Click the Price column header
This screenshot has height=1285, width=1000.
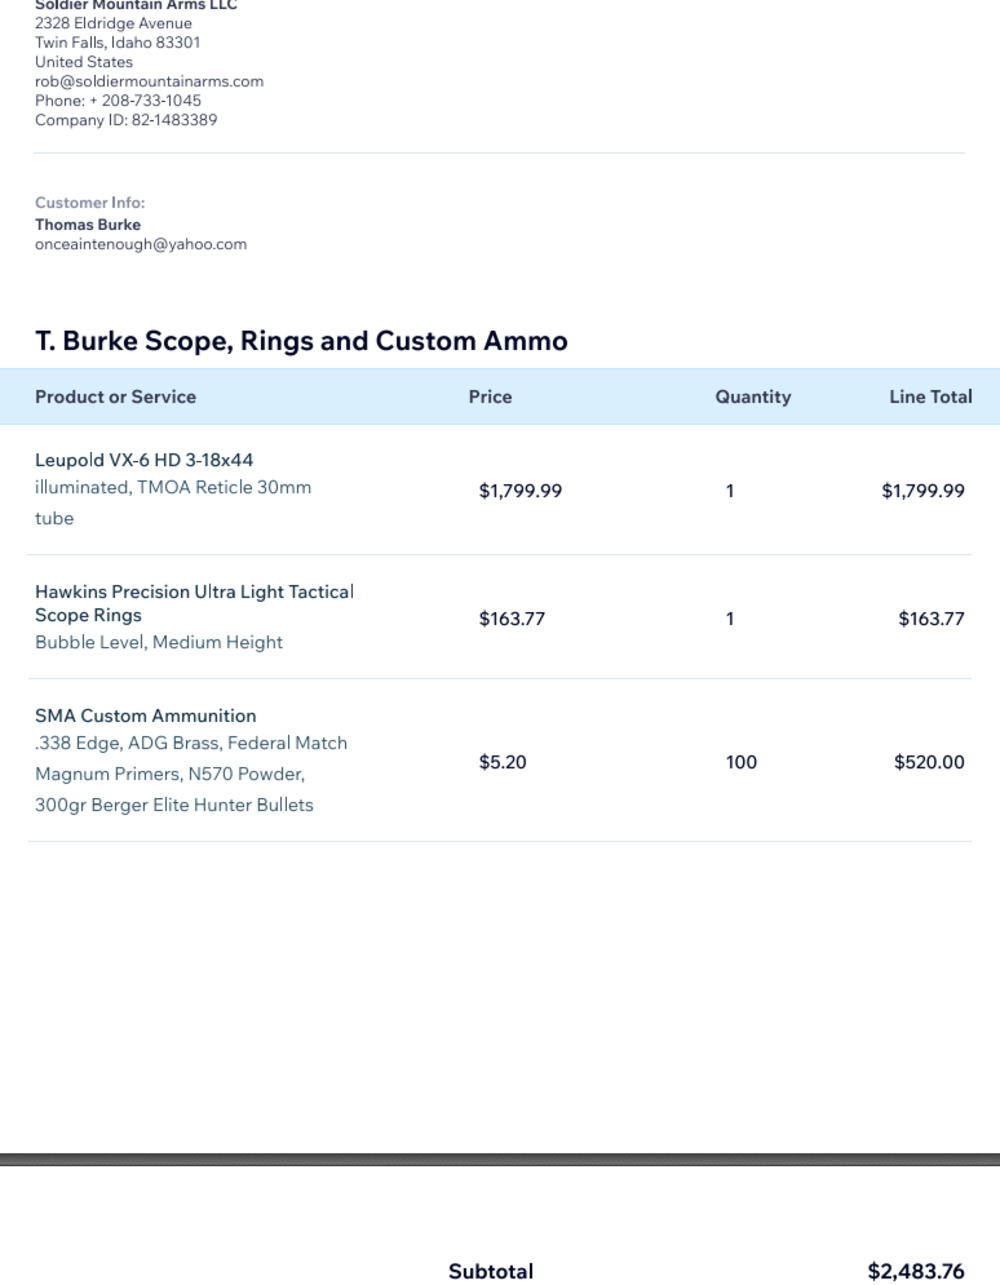click(x=490, y=396)
